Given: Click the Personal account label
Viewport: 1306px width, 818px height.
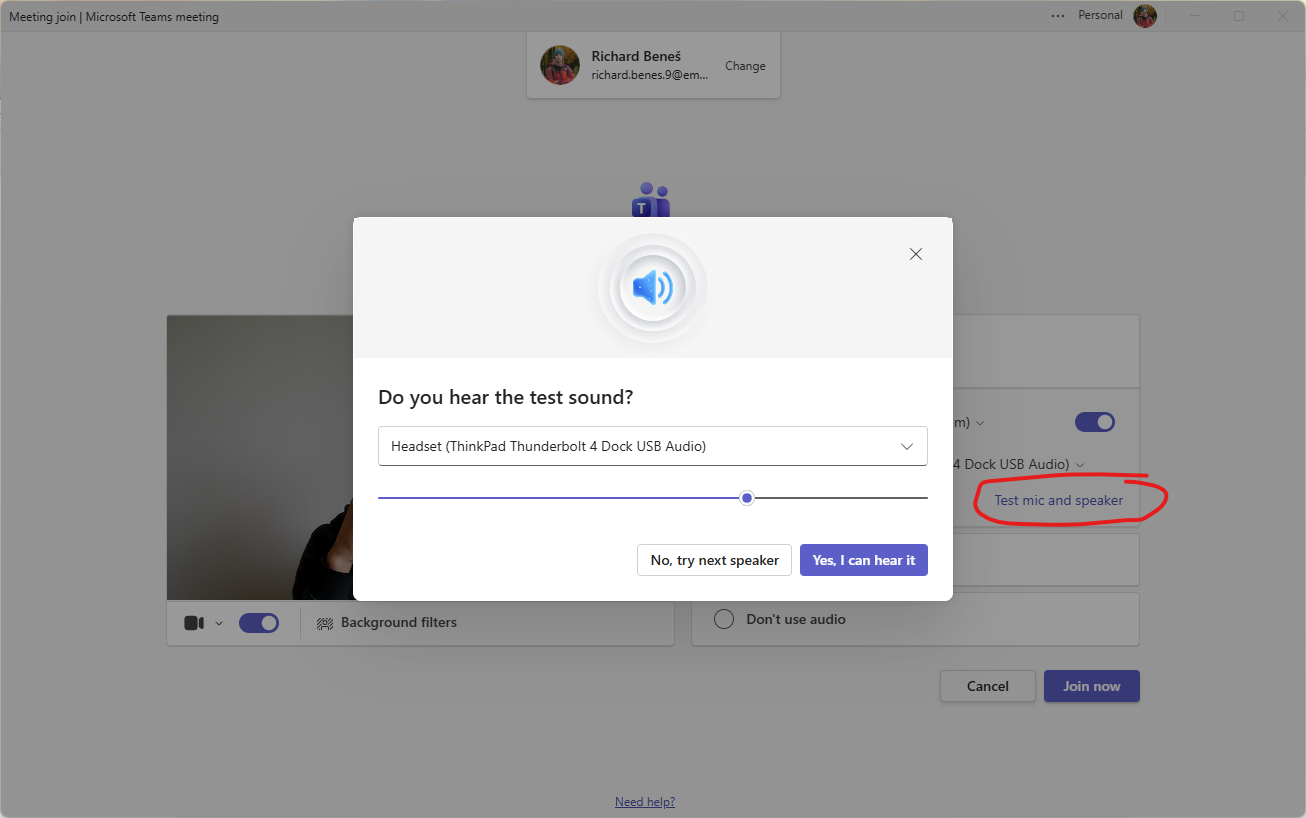Looking at the screenshot, I should (1100, 16).
